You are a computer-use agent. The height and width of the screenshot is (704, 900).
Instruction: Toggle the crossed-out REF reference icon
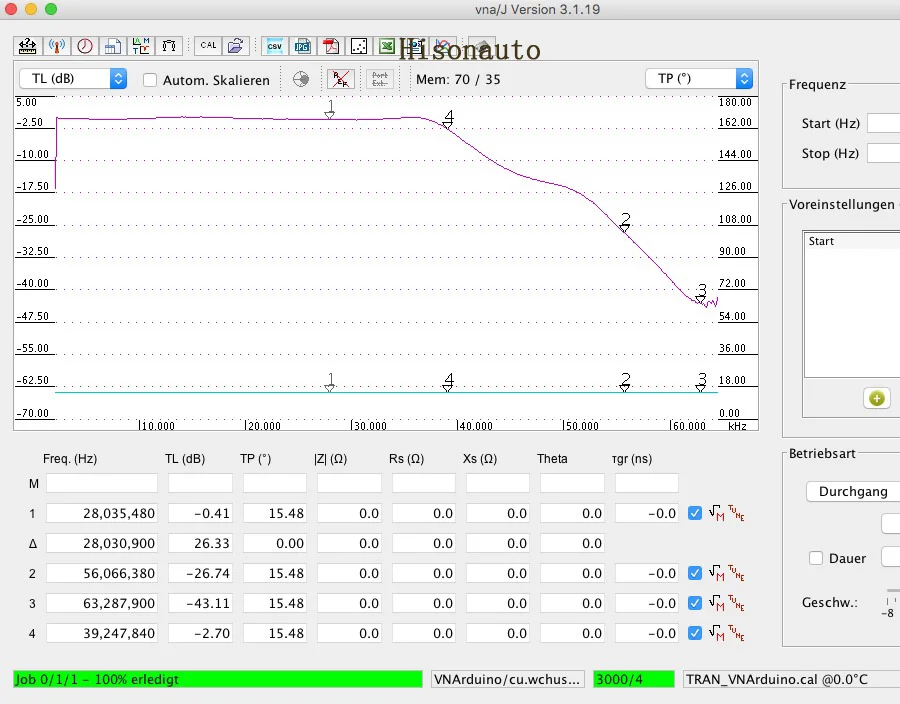[x=340, y=79]
